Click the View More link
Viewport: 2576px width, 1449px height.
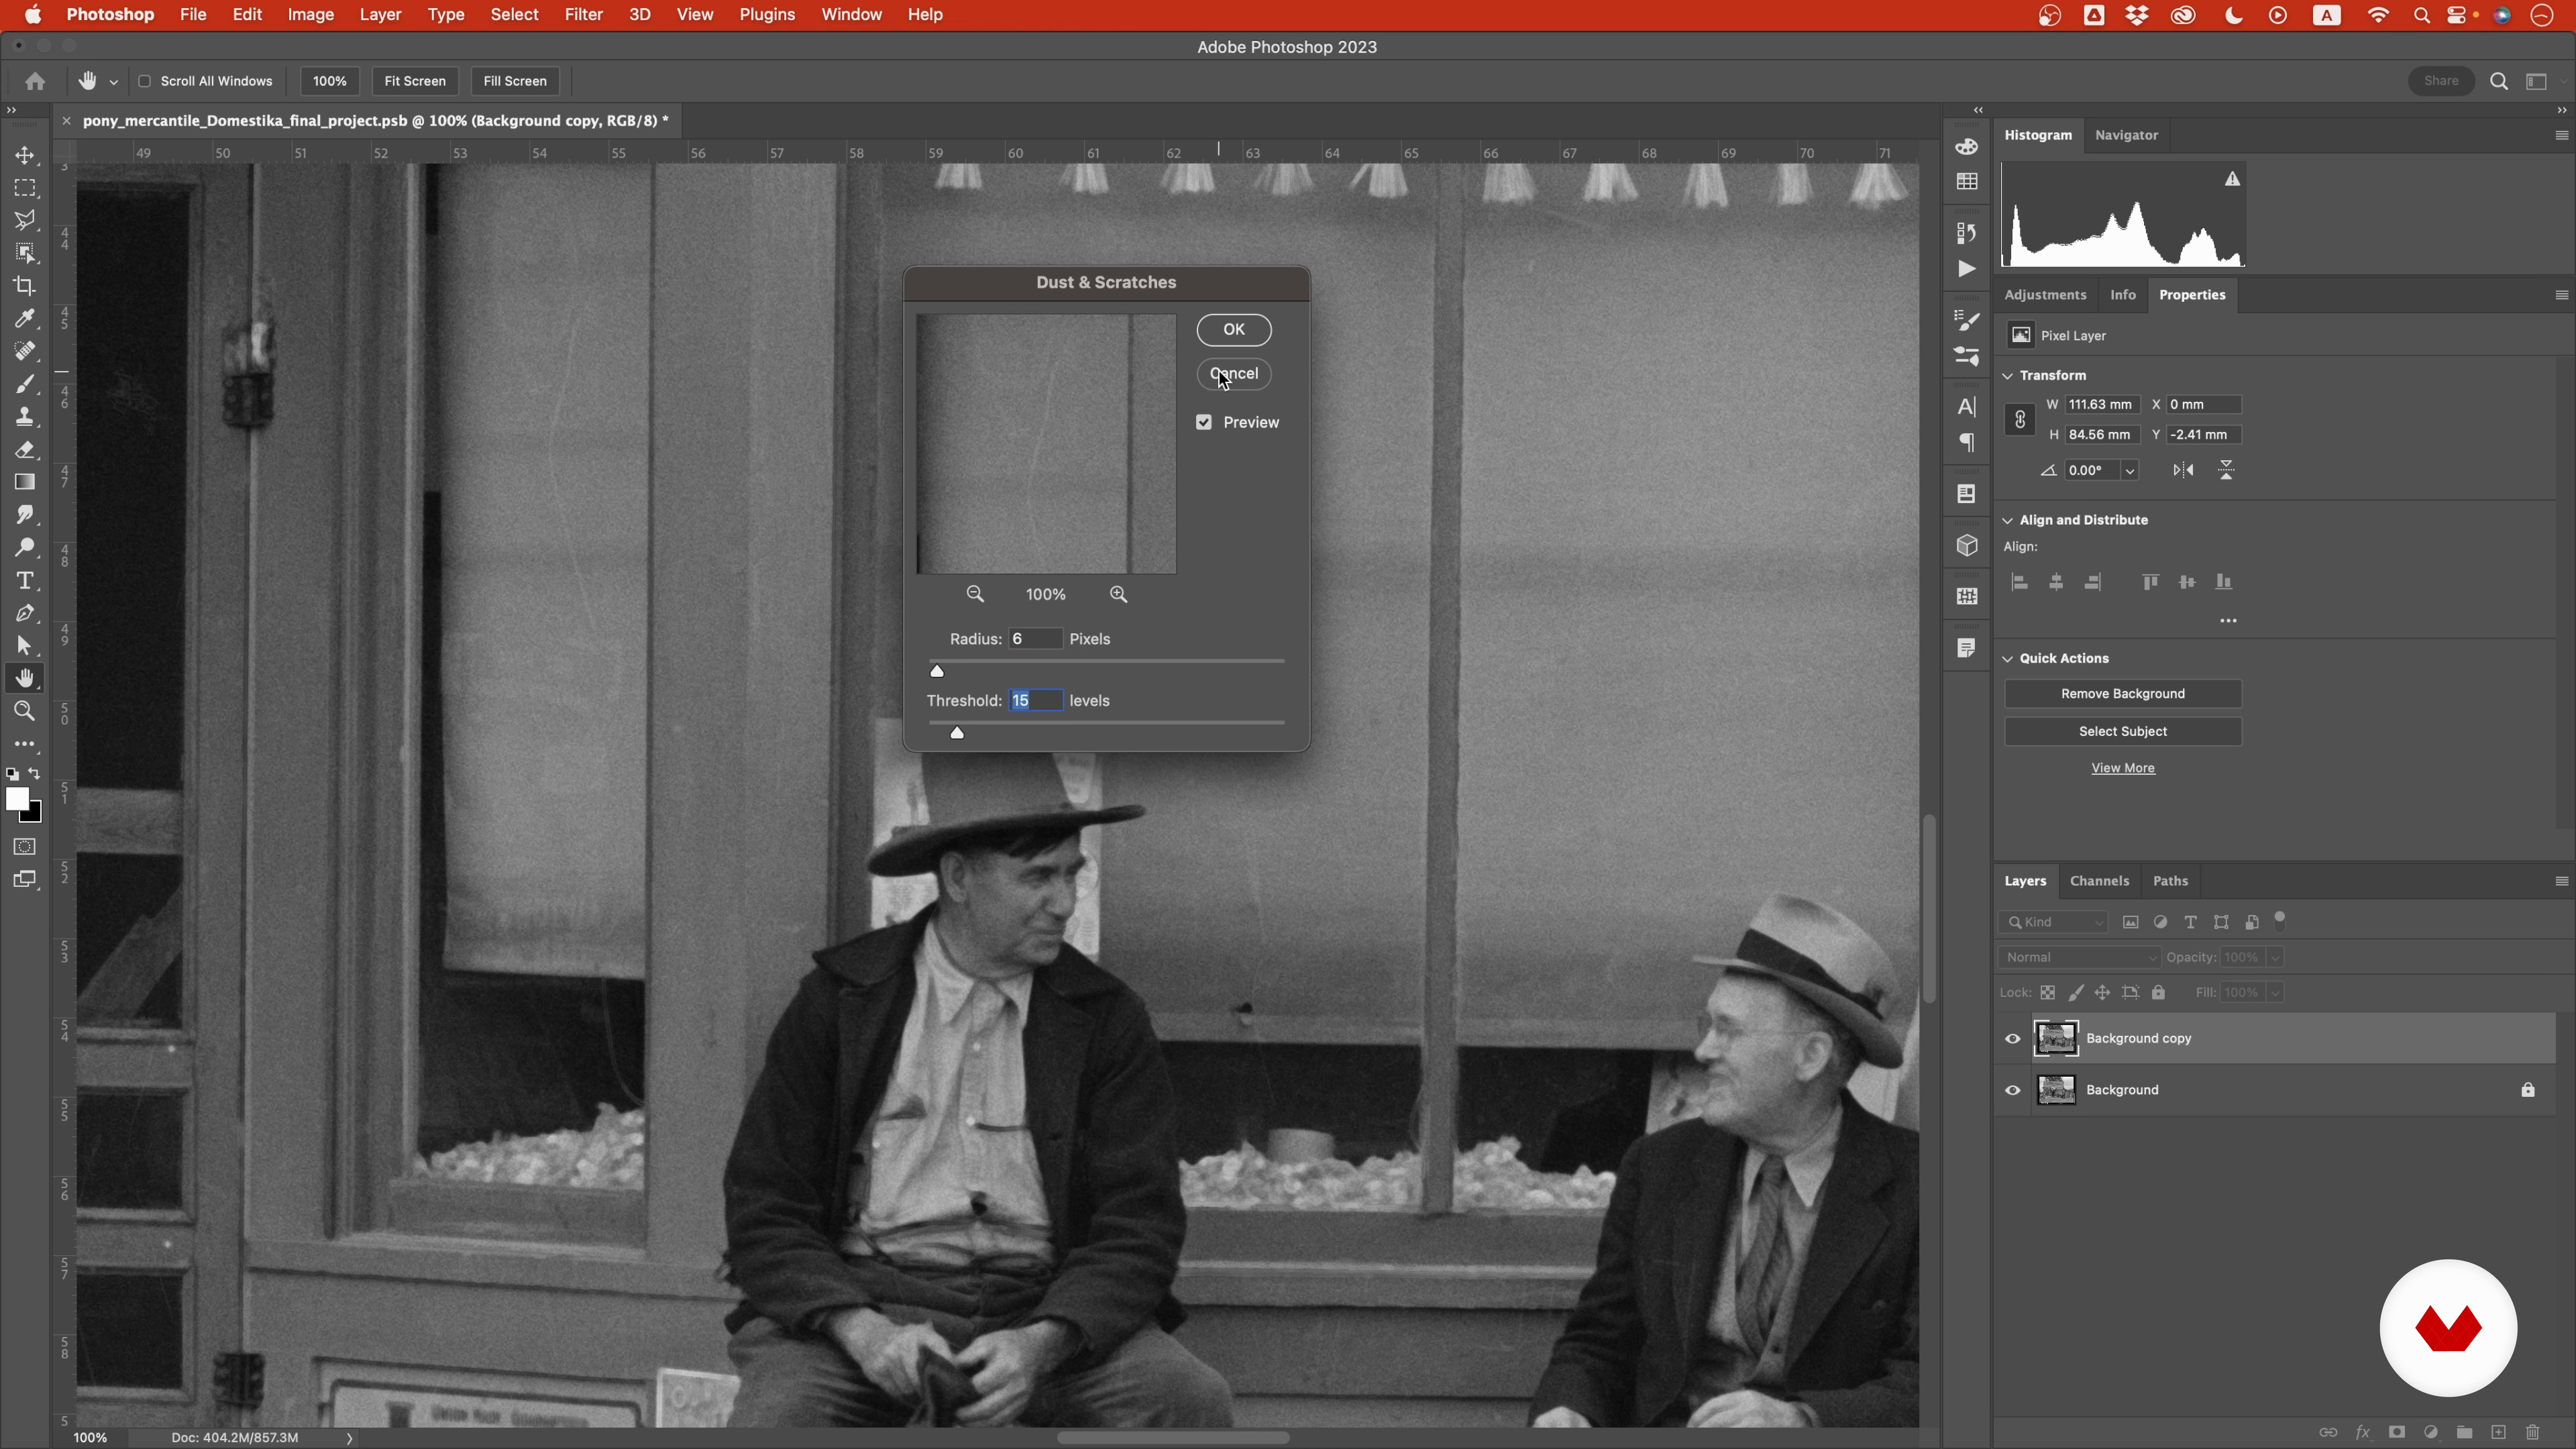[2122, 768]
